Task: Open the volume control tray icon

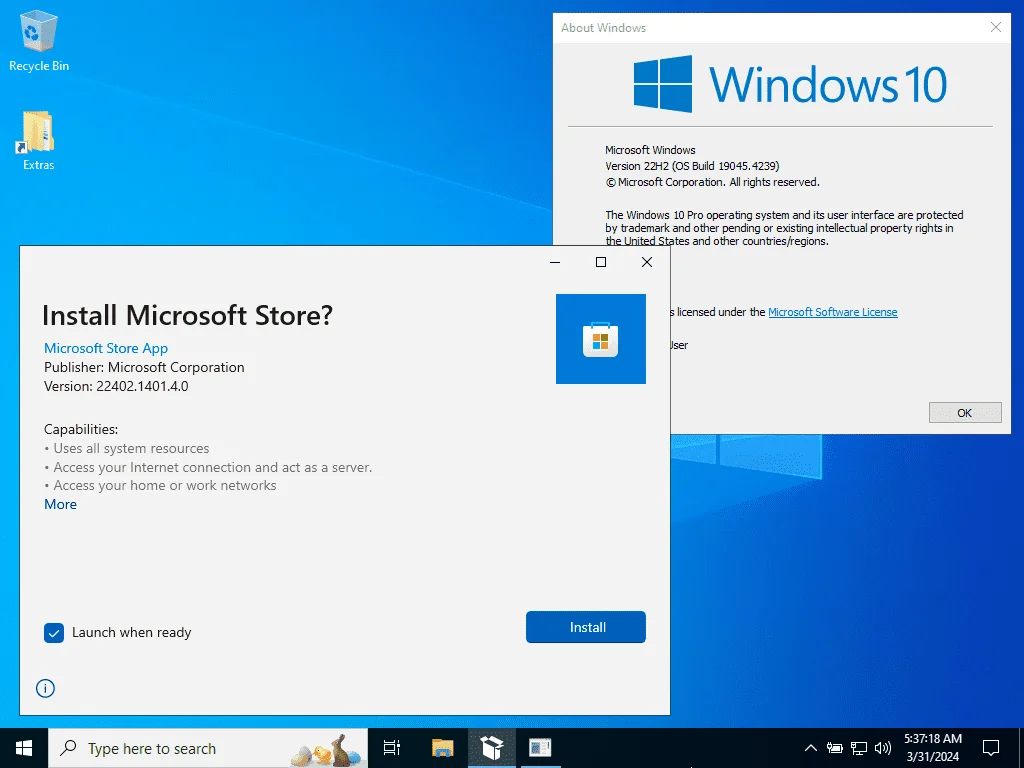Action: click(883, 748)
